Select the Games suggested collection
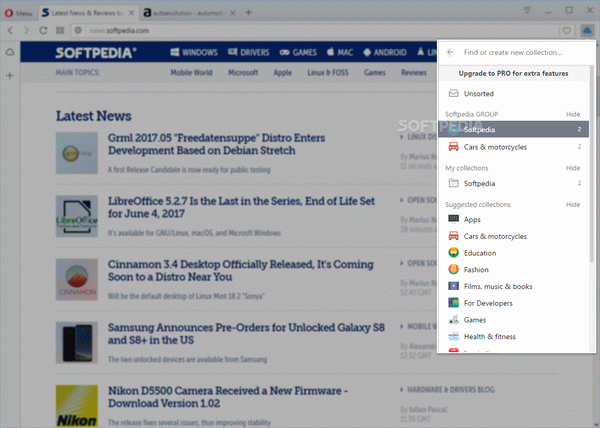600x428 pixels. click(513, 320)
